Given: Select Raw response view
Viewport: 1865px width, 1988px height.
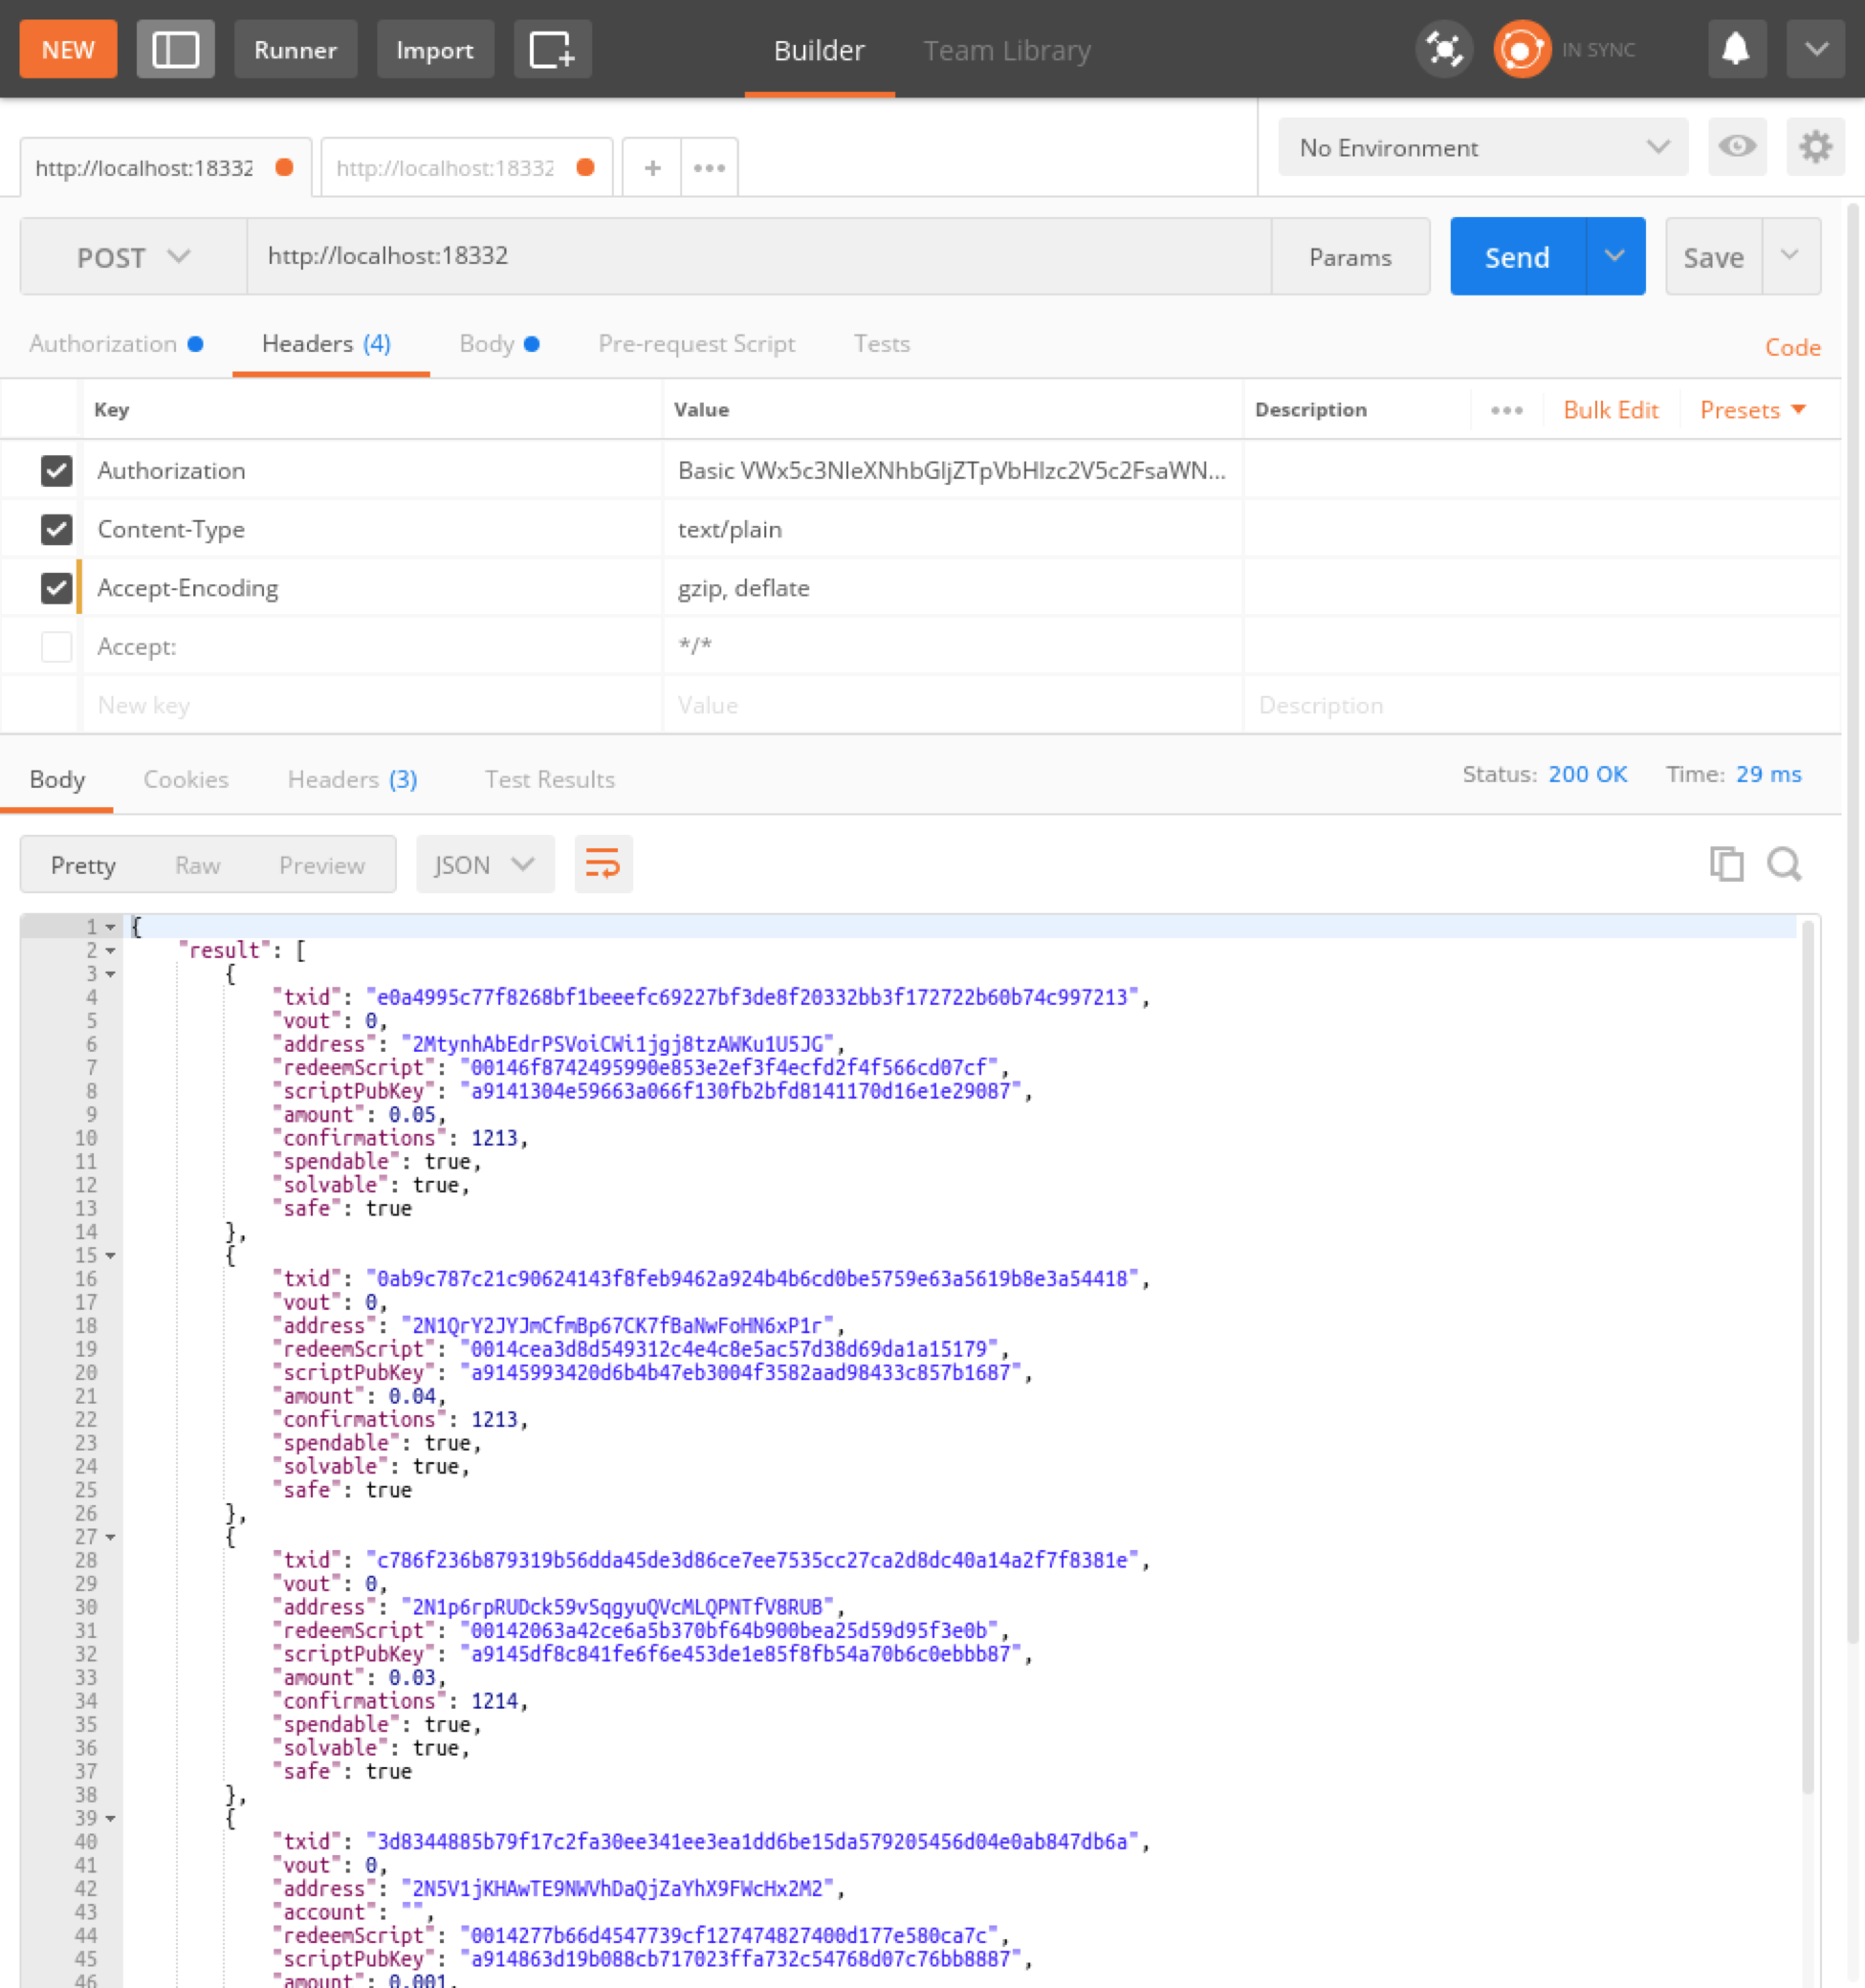Looking at the screenshot, I should tap(197, 865).
